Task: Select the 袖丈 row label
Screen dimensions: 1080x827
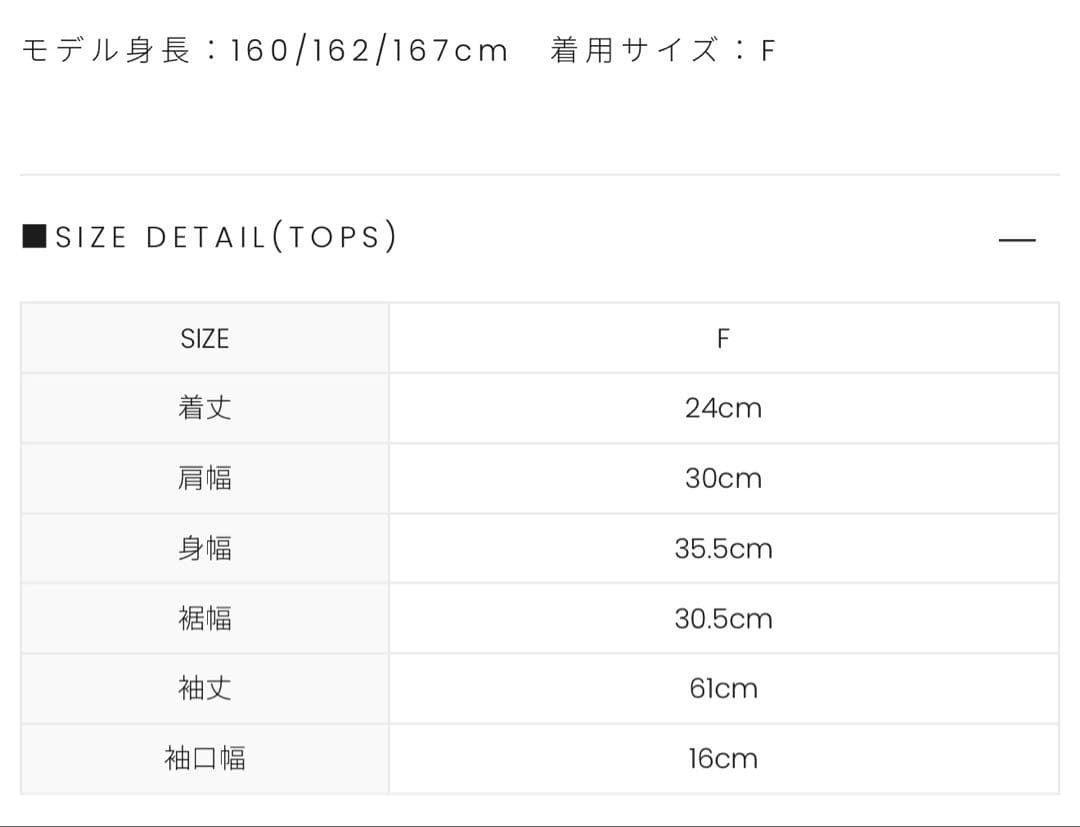Action: [x=205, y=689]
